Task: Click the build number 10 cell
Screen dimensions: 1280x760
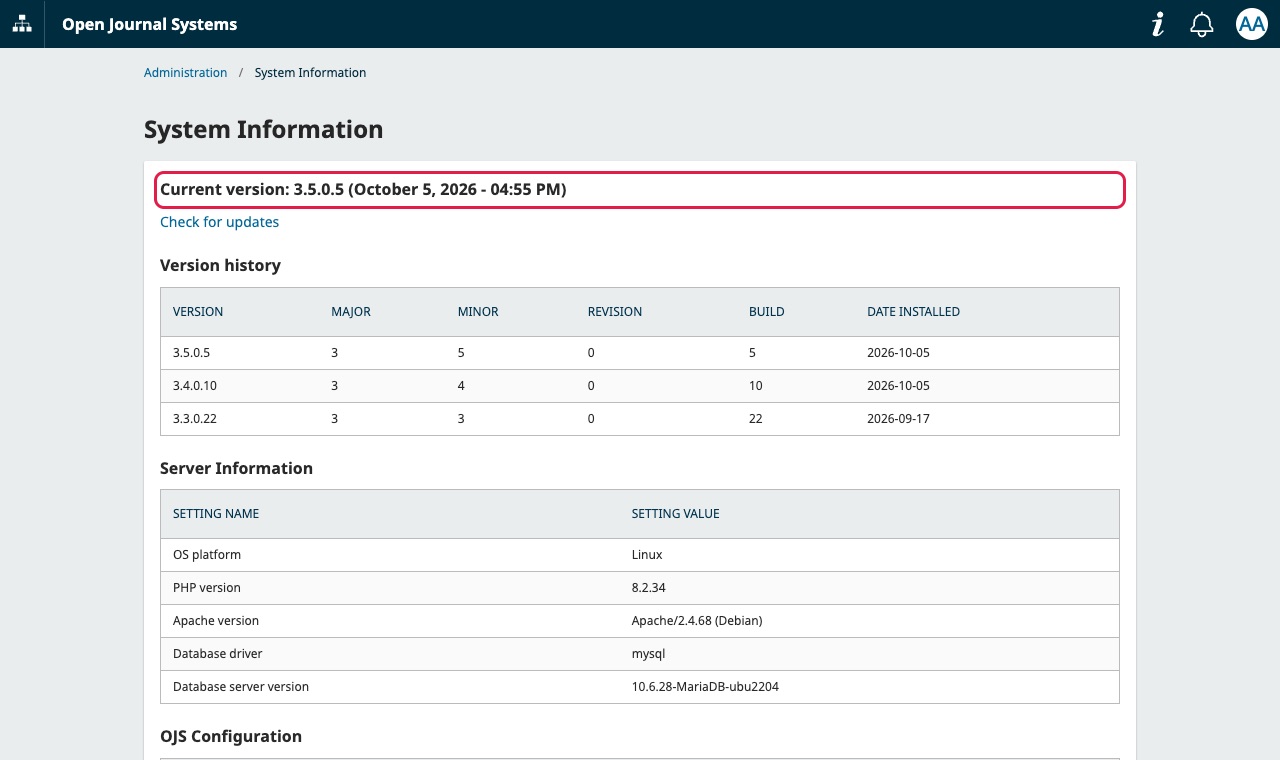Action: coord(756,386)
